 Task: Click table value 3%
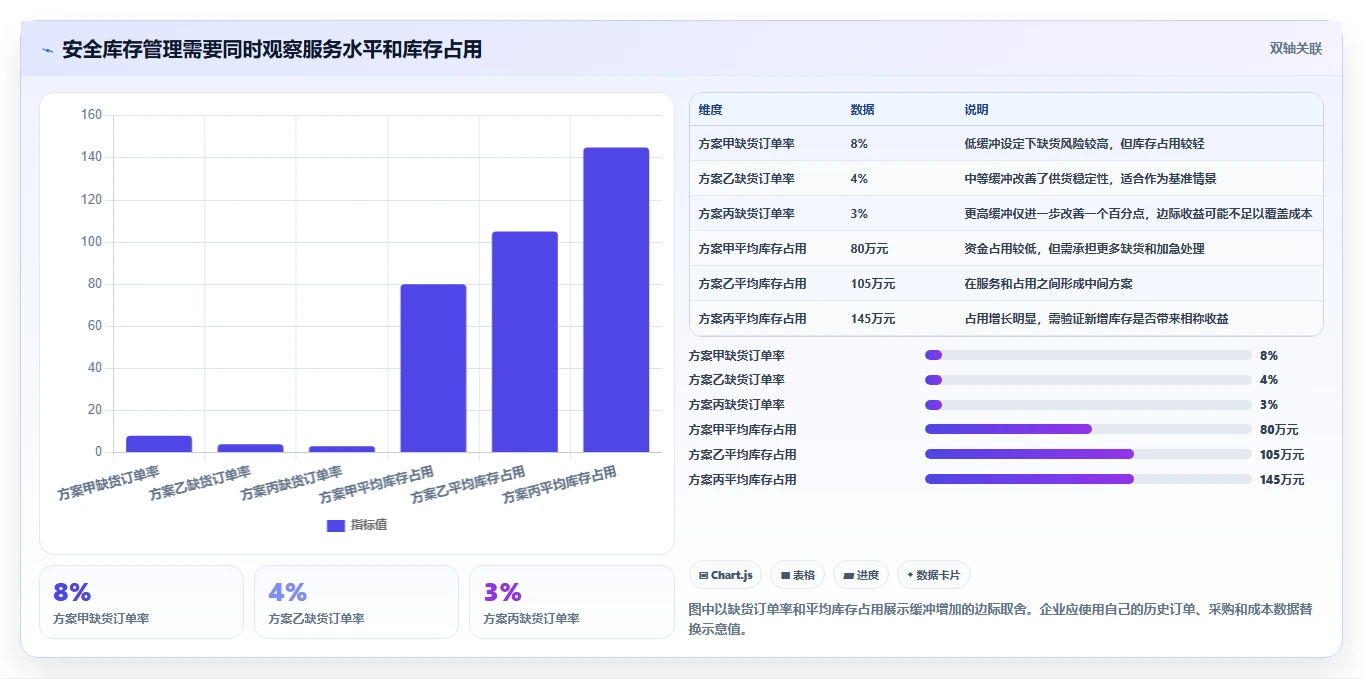859,214
